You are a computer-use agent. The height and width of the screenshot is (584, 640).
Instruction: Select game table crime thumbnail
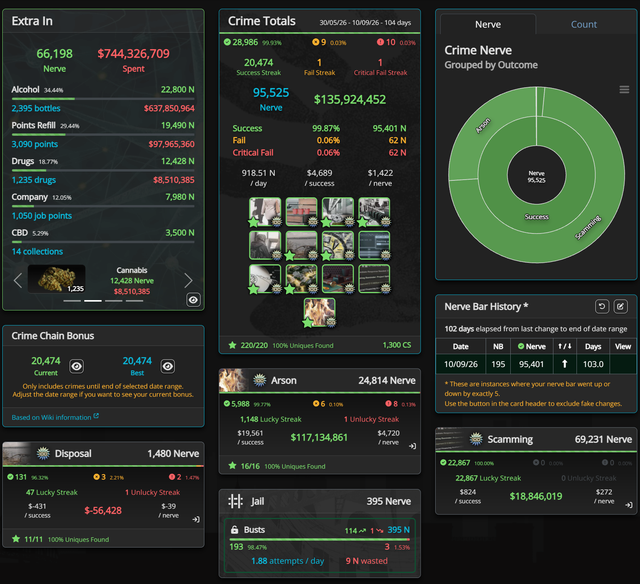click(338, 278)
